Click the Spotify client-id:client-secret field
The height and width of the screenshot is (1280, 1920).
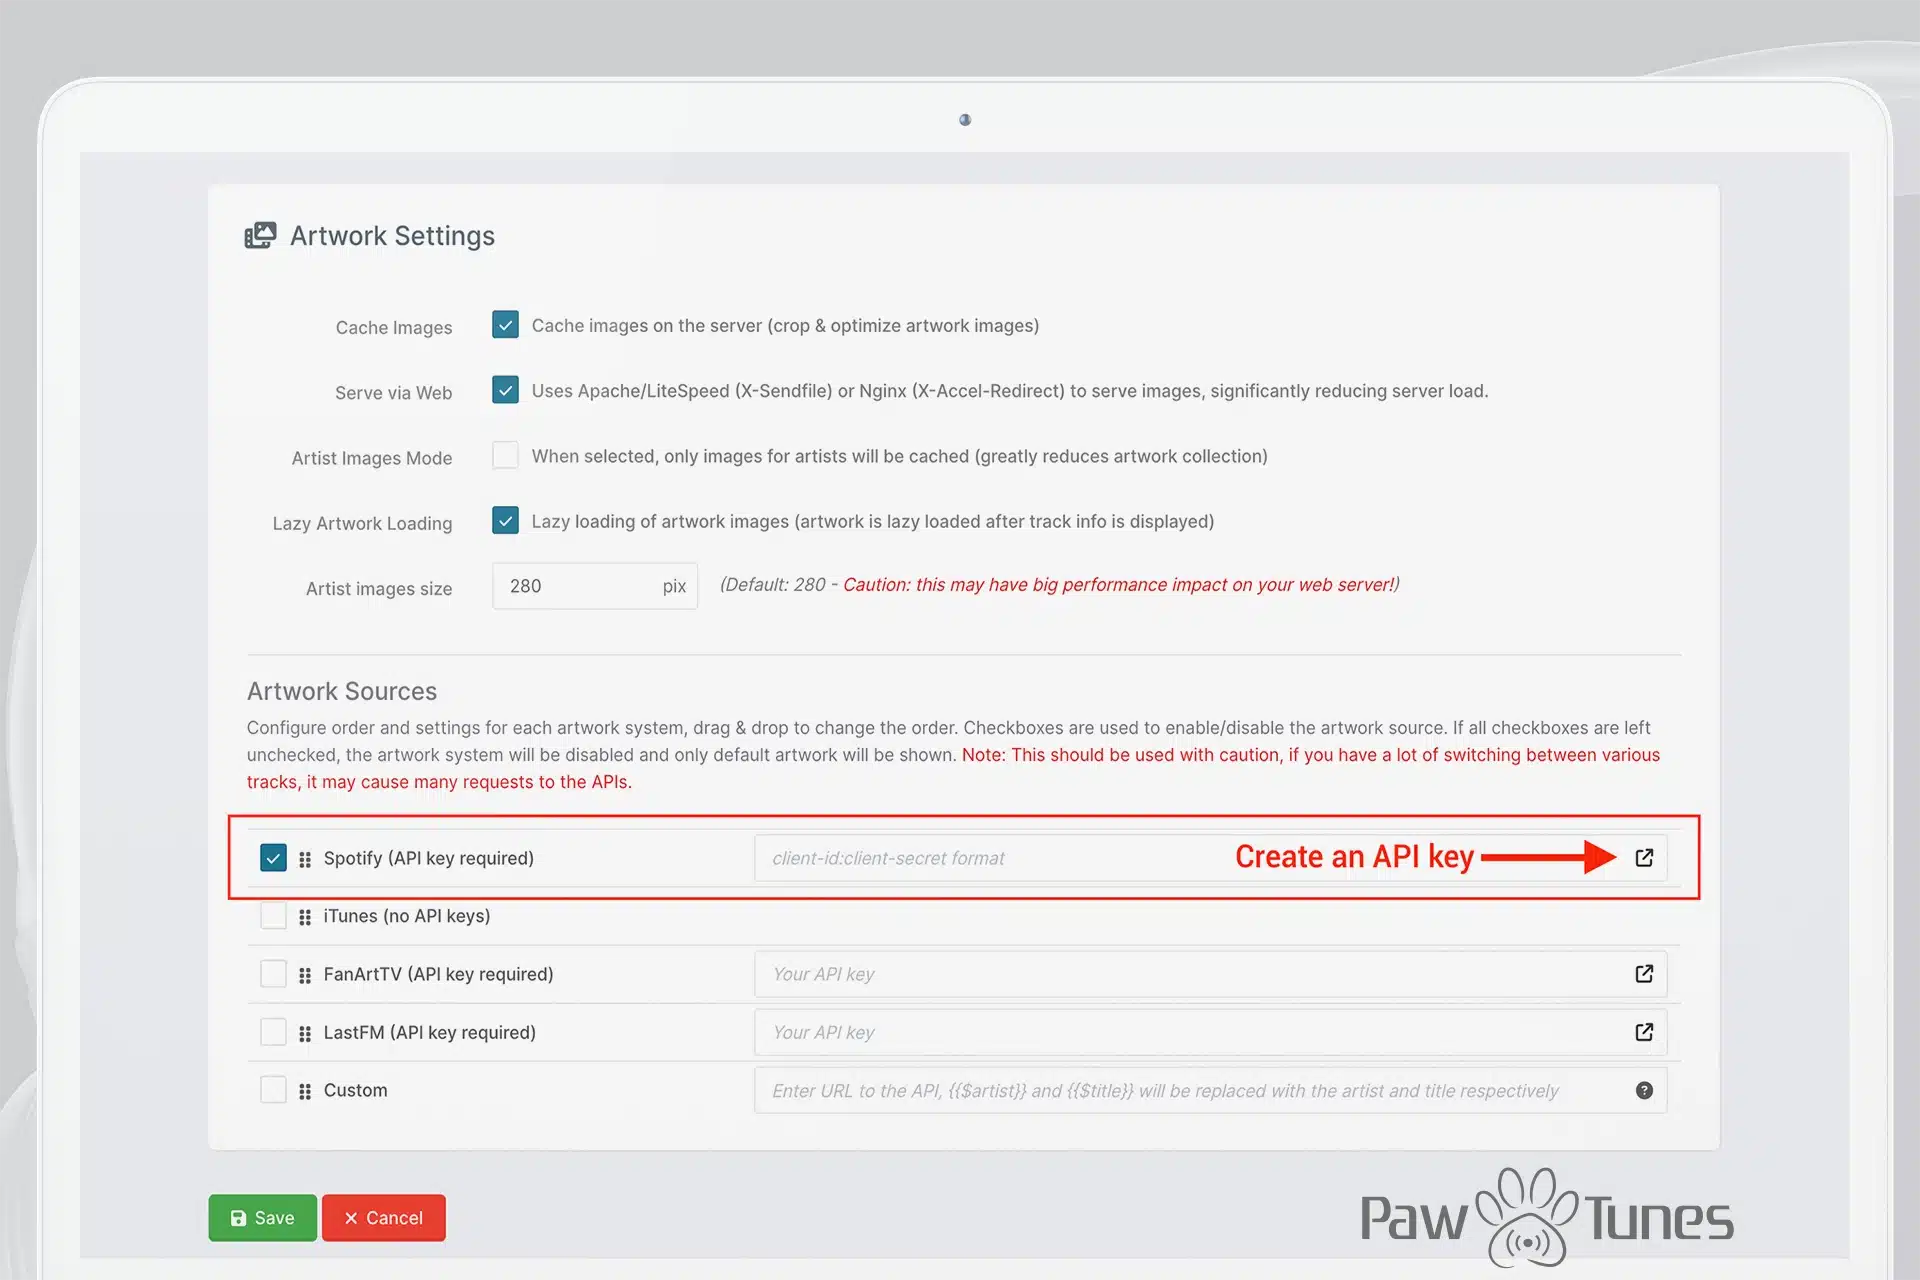tap(1210, 858)
